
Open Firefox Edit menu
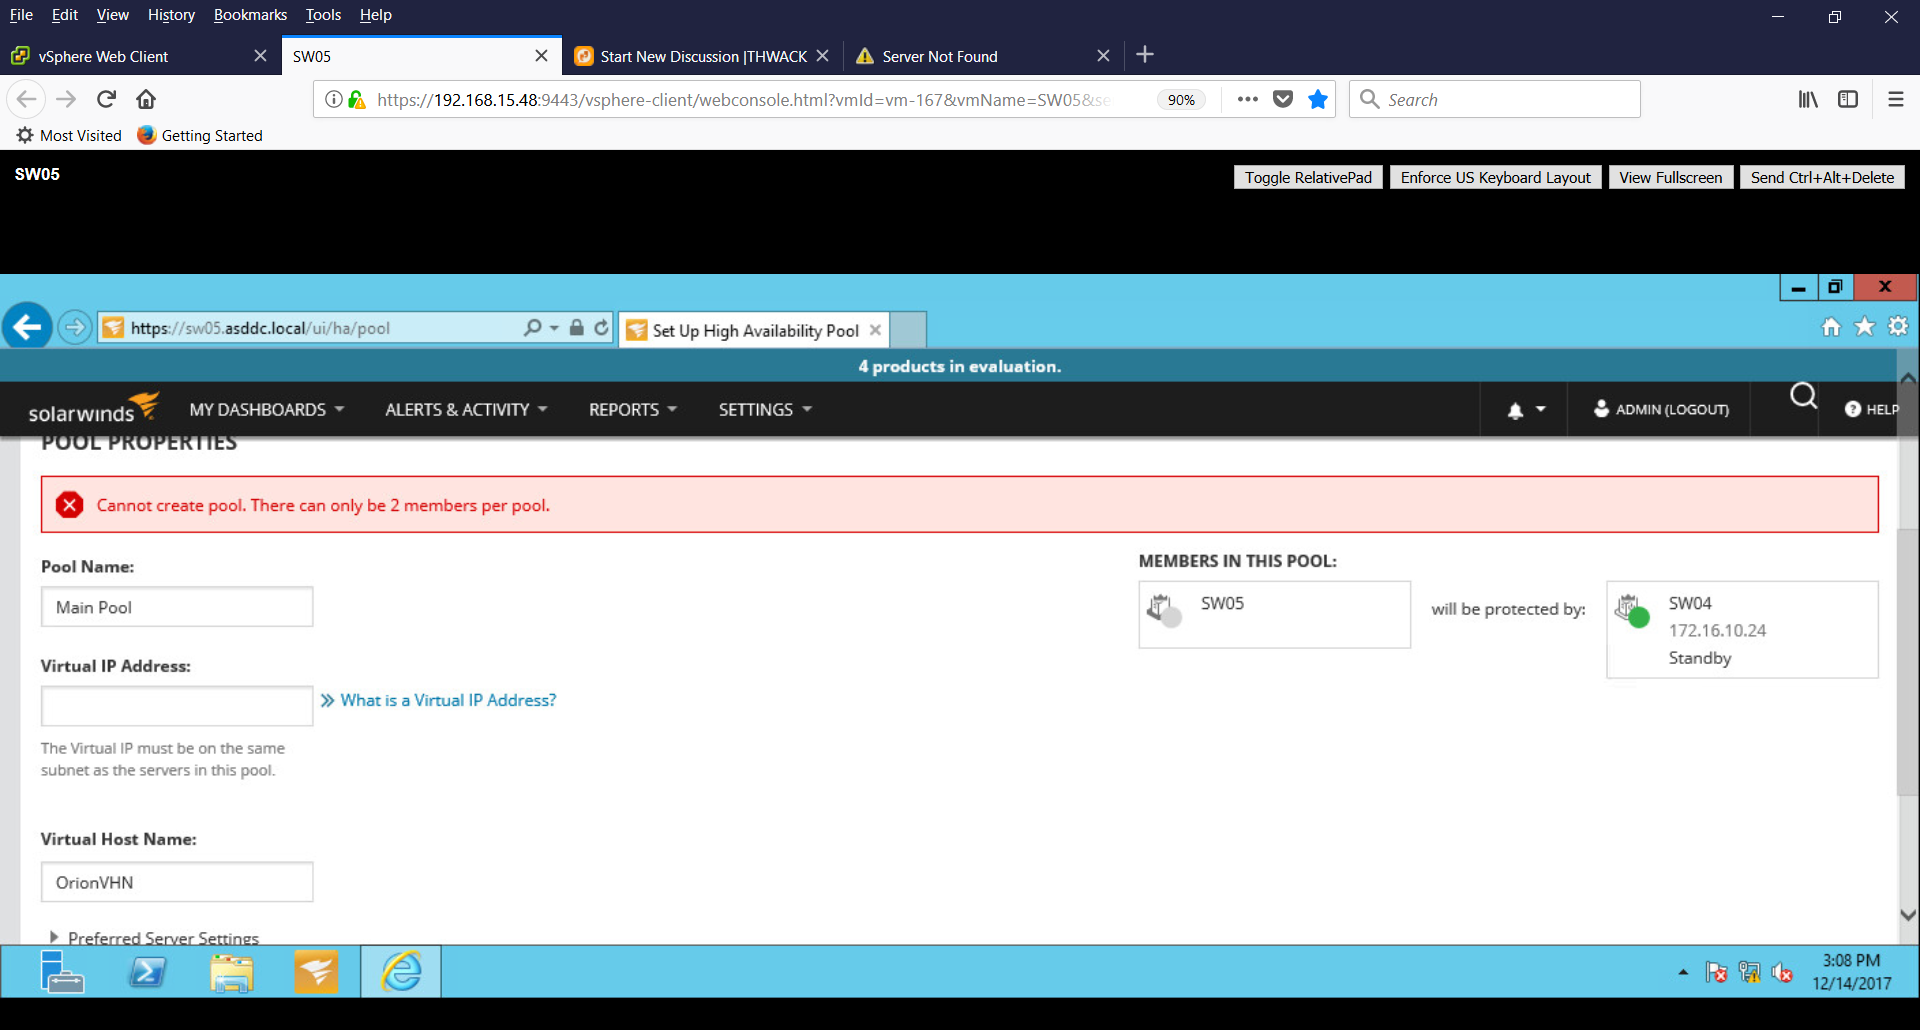pyautogui.click(x=65, y=15)
